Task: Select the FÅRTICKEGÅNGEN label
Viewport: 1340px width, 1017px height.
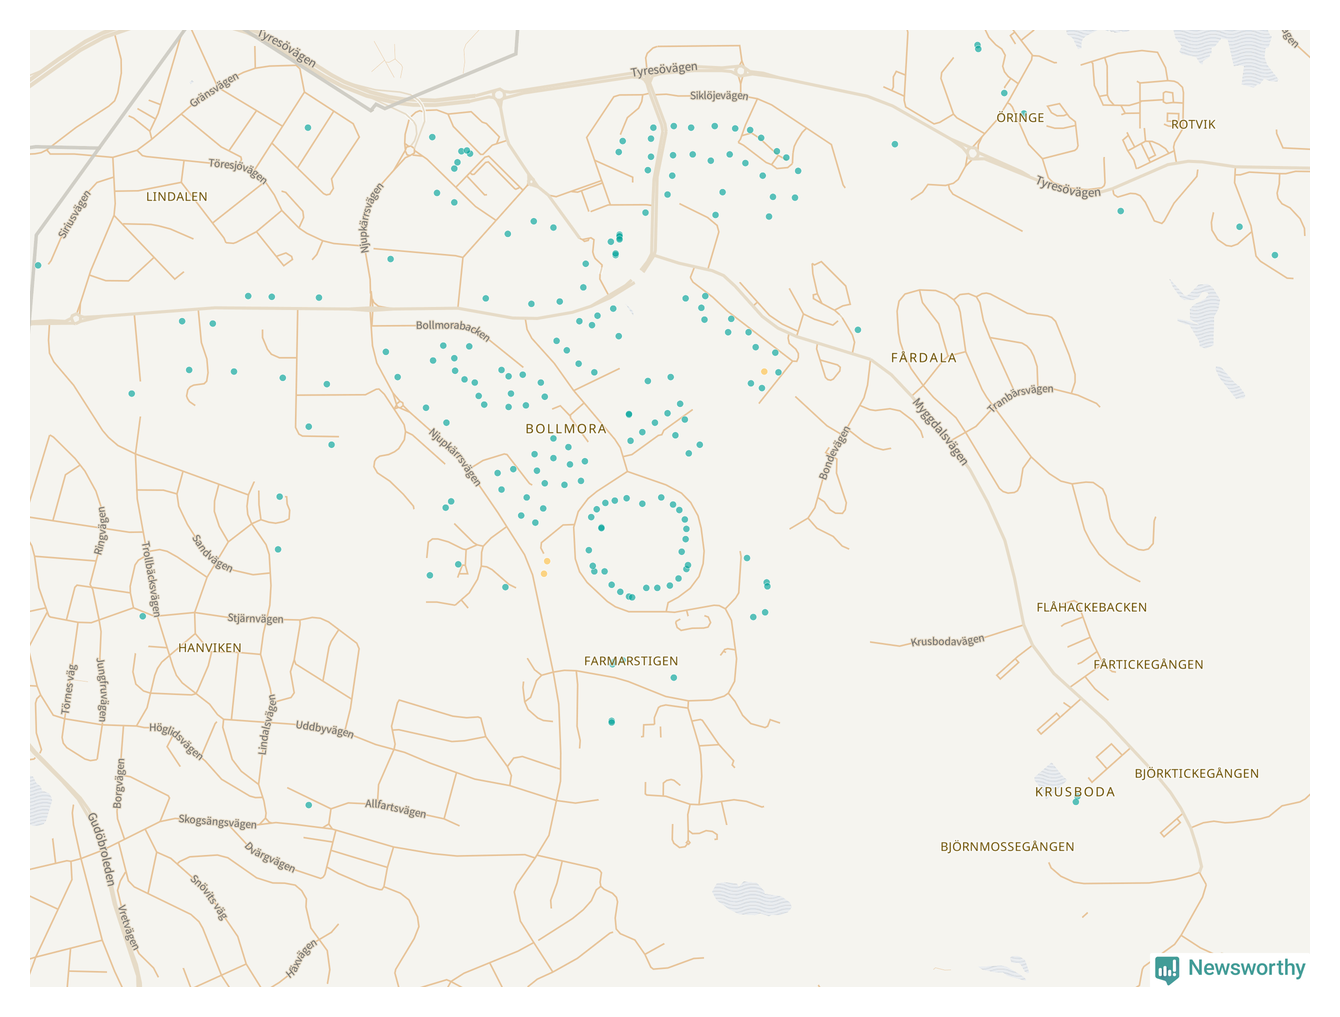Action: [x=1148, y=665]
